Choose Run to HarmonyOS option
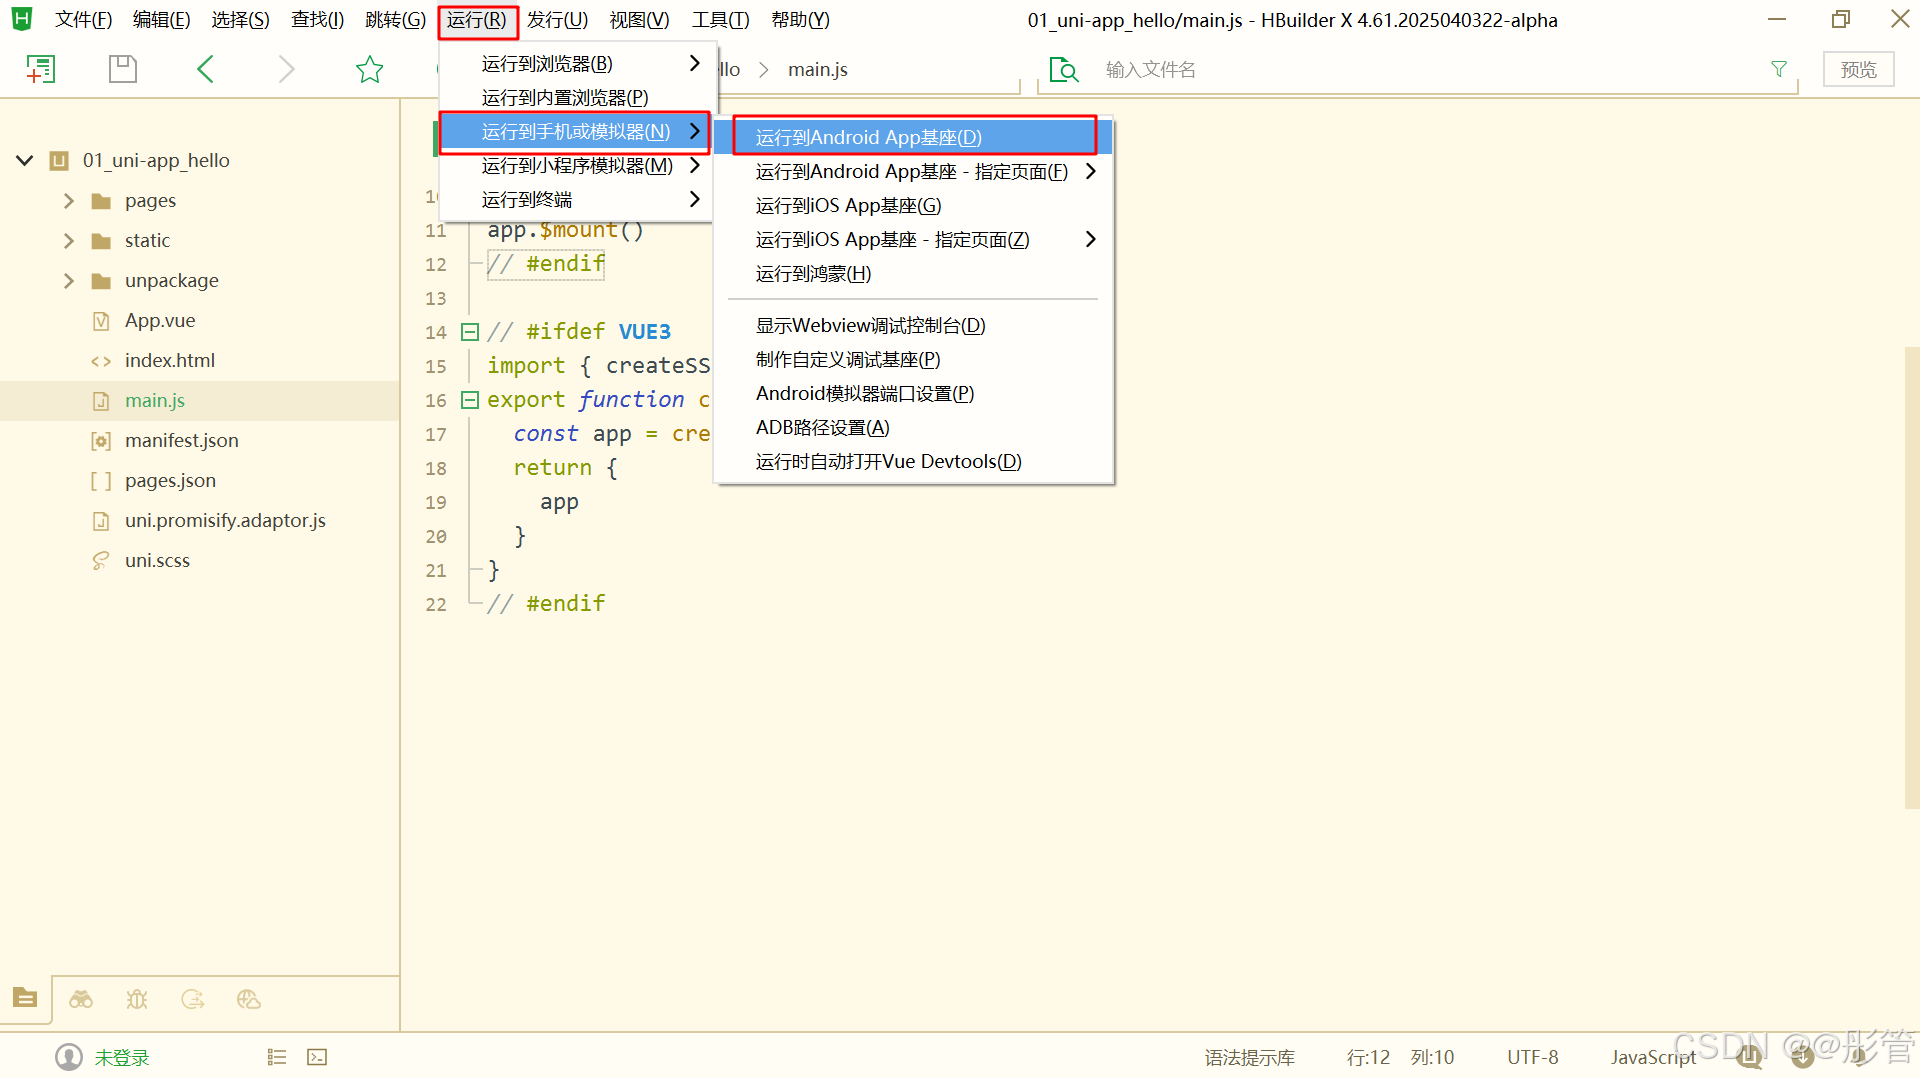Screen dimensions: 1920x1078 pyautogui.click(x=914, y=274)
